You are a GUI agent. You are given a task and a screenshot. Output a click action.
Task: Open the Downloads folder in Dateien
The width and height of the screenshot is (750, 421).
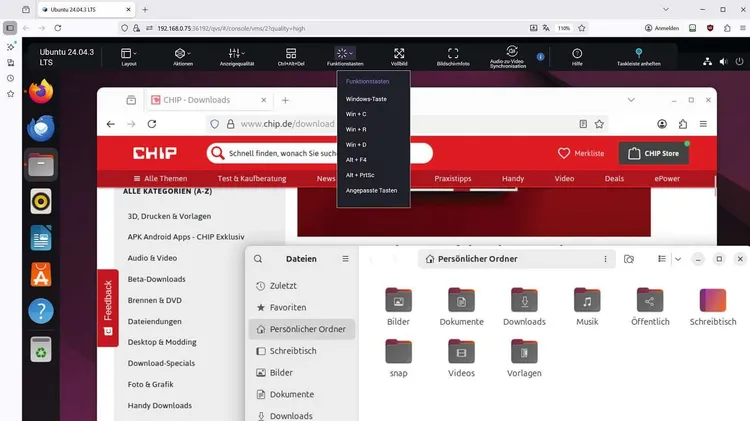tap(524, 306)
